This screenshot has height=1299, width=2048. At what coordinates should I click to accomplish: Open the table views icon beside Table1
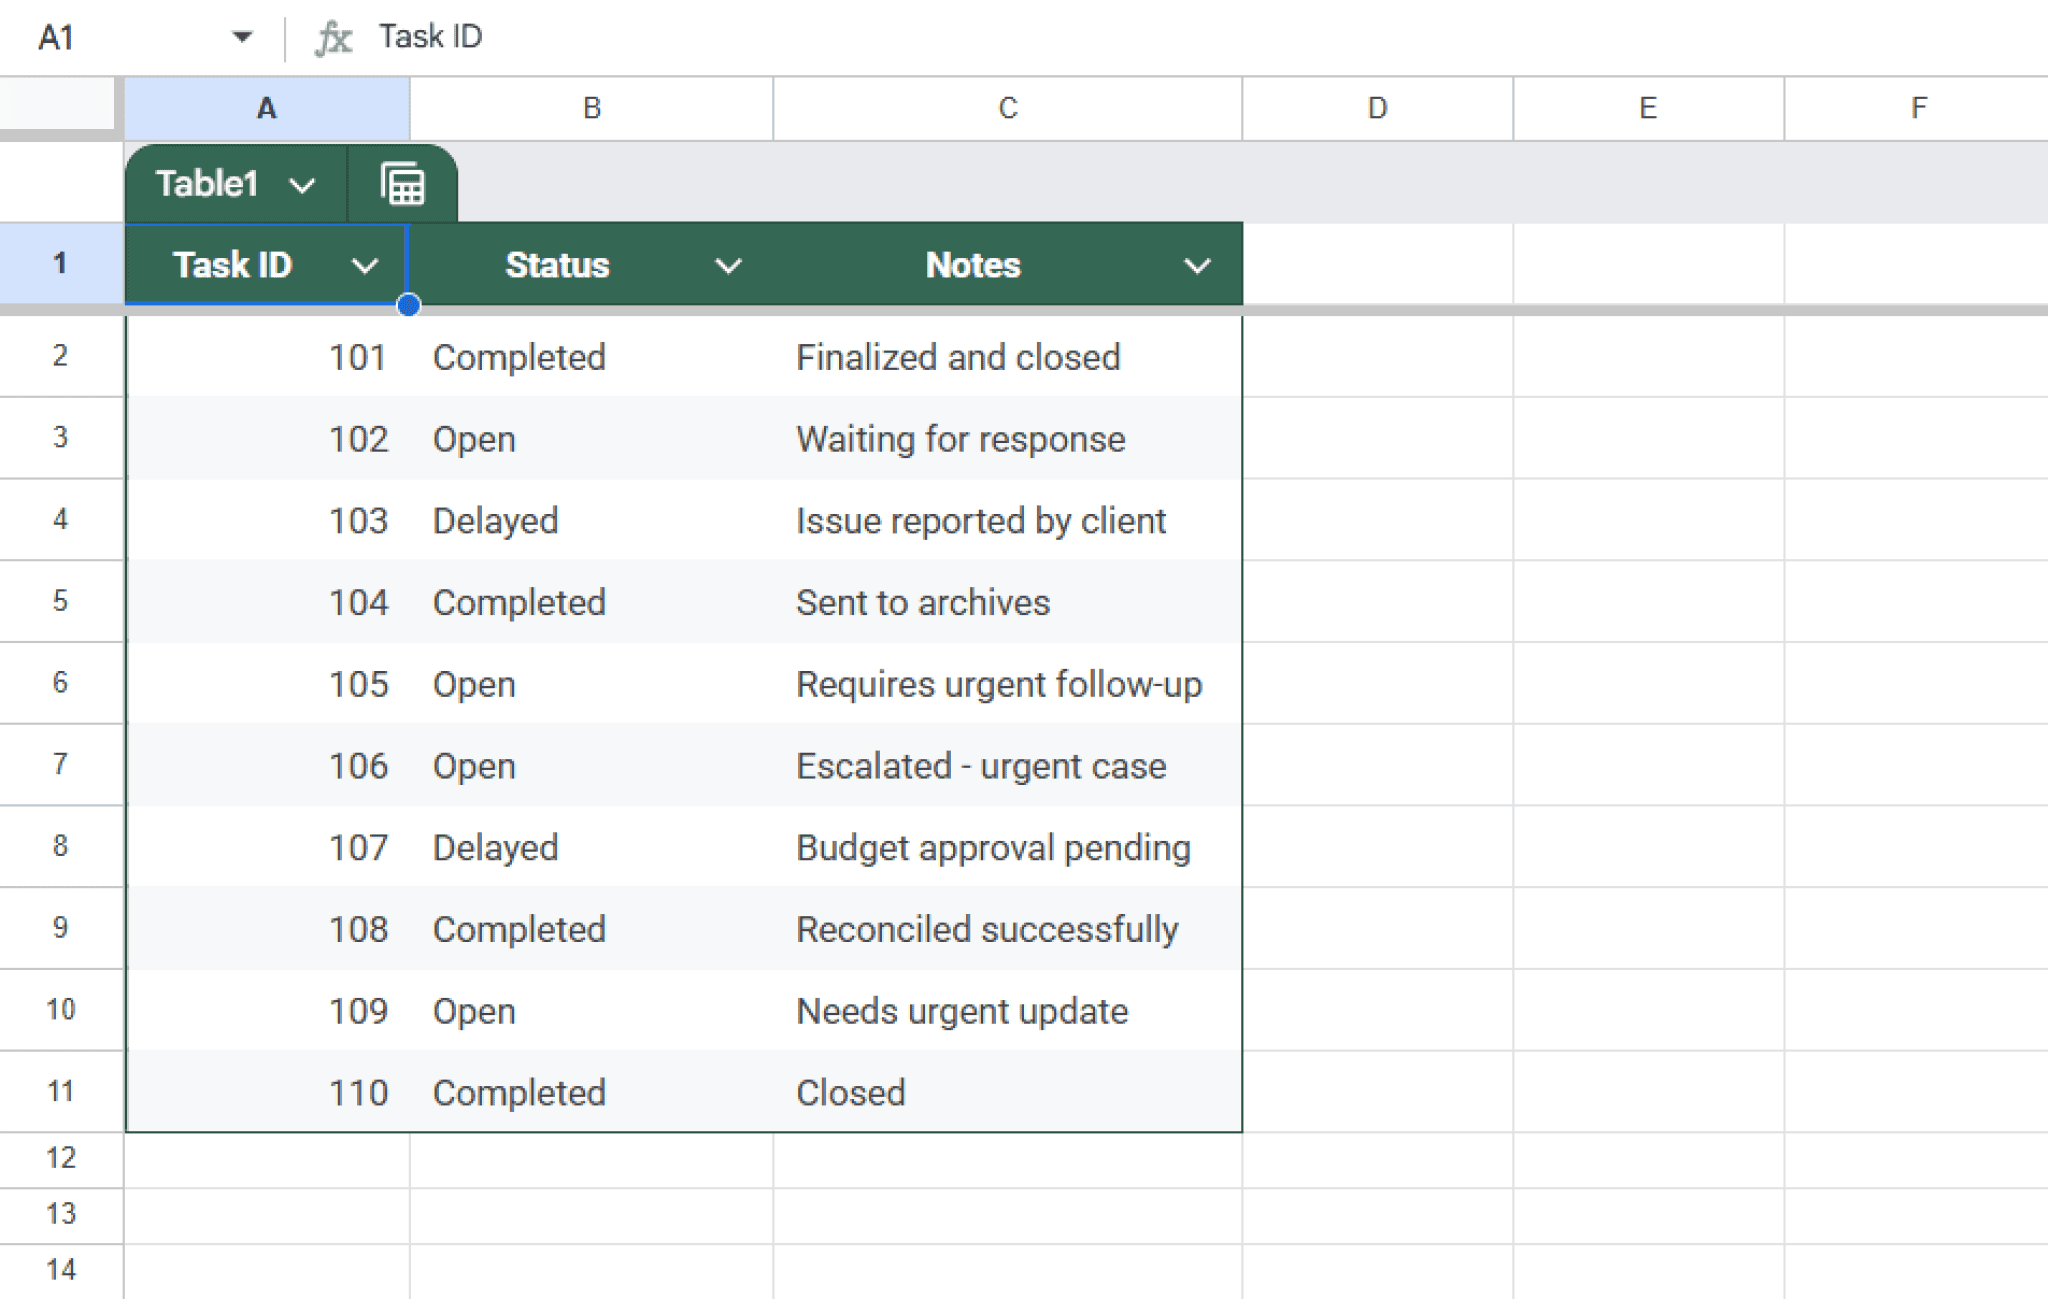tap(402, 183)
